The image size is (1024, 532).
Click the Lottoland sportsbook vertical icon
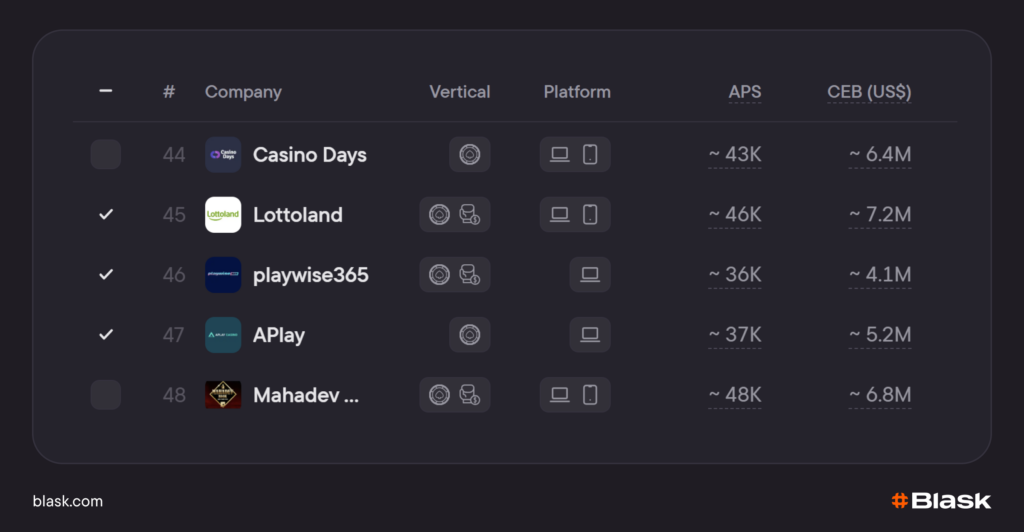tap(470, 215)
